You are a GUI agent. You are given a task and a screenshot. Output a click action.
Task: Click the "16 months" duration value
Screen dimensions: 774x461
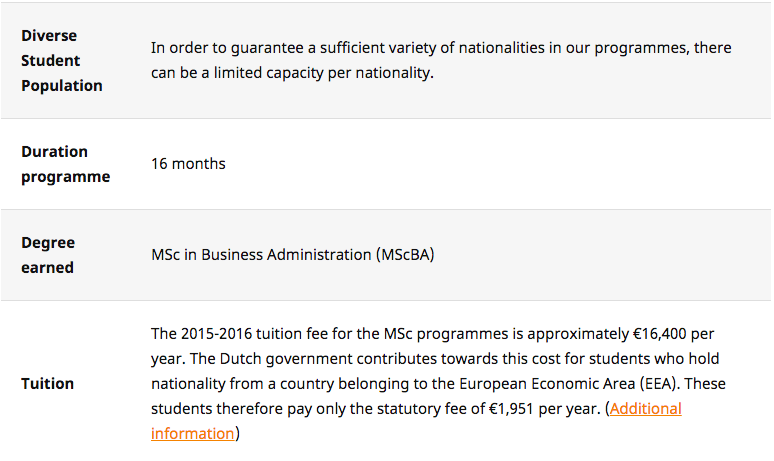pyautogui.click(x=188, y=163)
